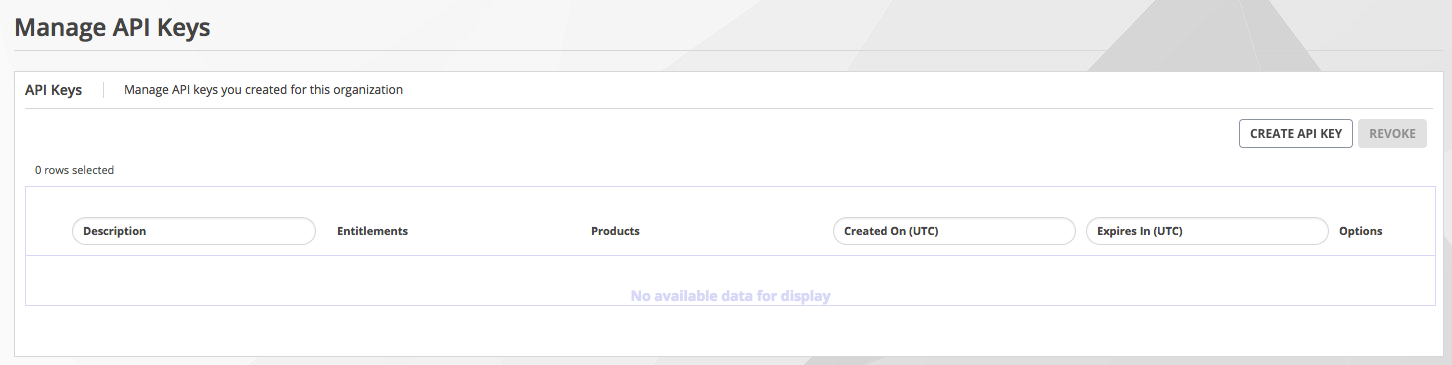Image resolution: width=1452 pixels, height=365 pixels.
Task: Click the '0 rows selected' status text
Action: (x=75, y=170)
